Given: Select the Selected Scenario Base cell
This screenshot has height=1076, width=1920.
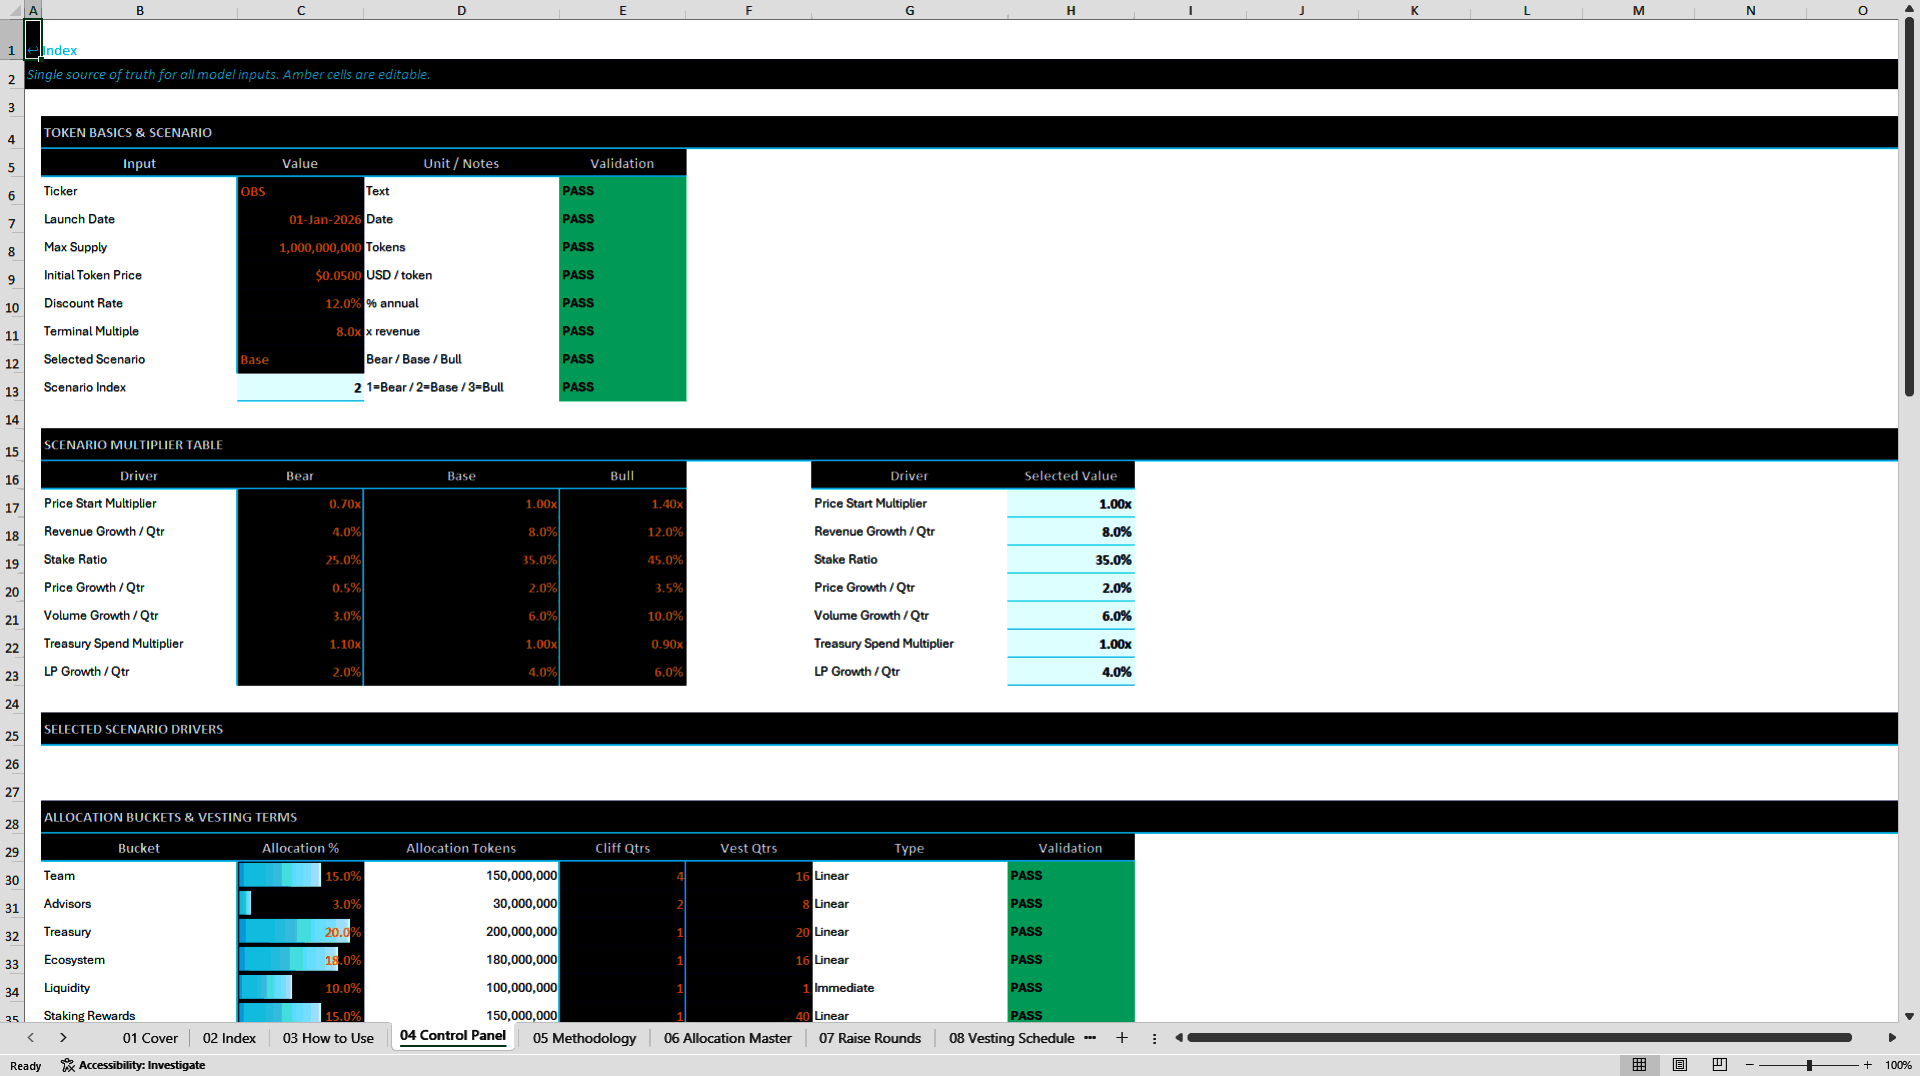Looking at the screenshot, I should click(x=300, y=359).
